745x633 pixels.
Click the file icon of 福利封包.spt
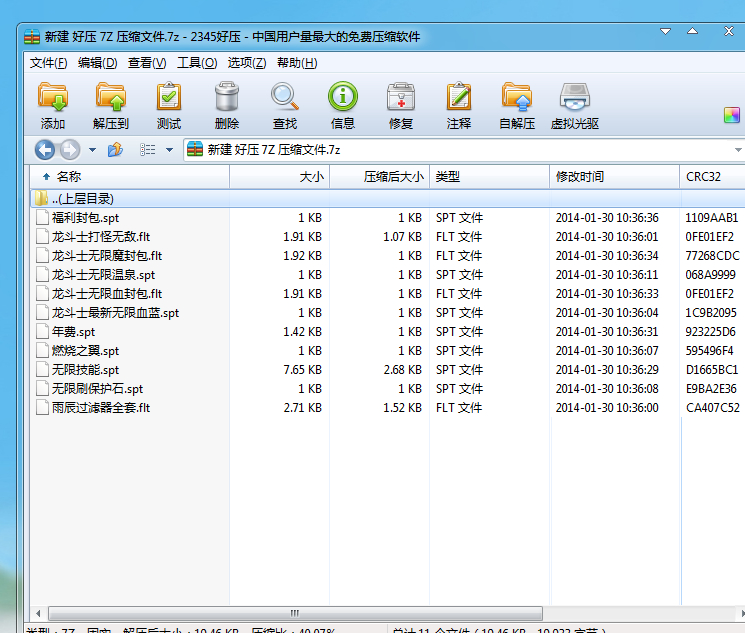point(43,217)
